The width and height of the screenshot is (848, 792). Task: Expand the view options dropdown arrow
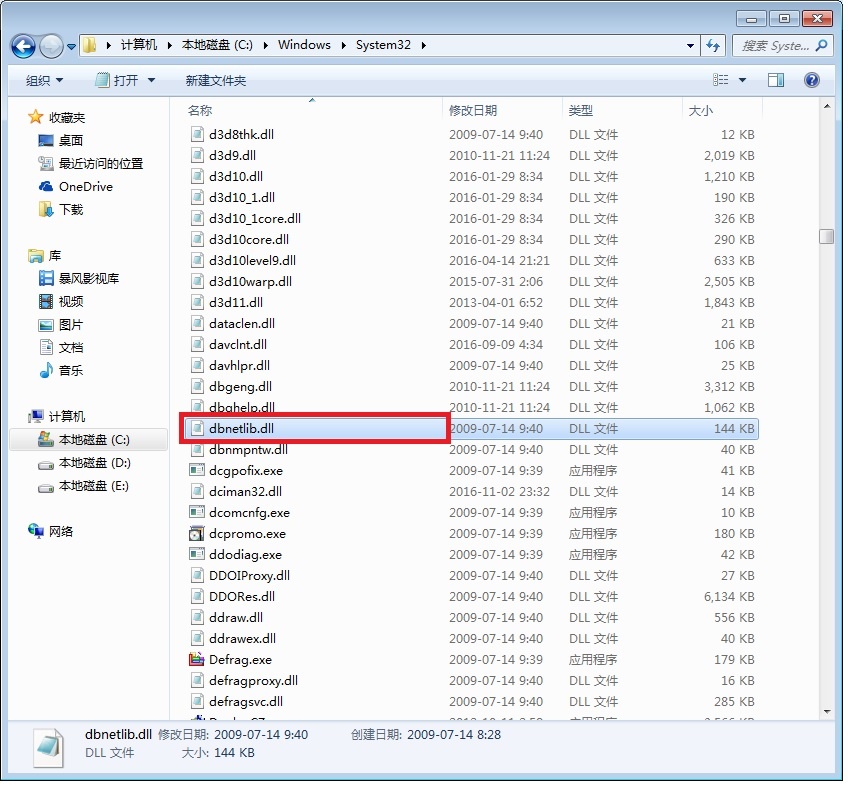(742, 80)
